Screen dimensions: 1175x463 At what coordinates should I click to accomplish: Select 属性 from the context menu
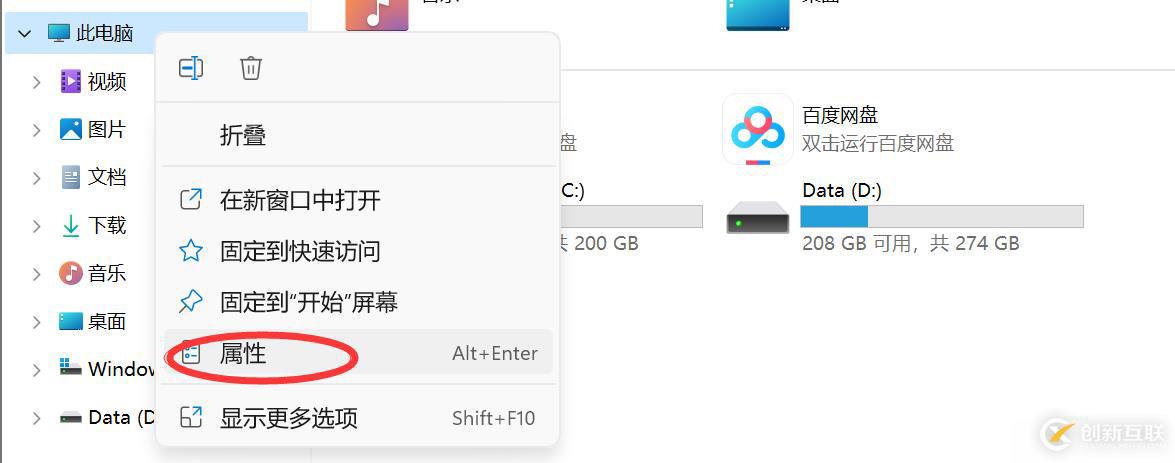(243, 353)
